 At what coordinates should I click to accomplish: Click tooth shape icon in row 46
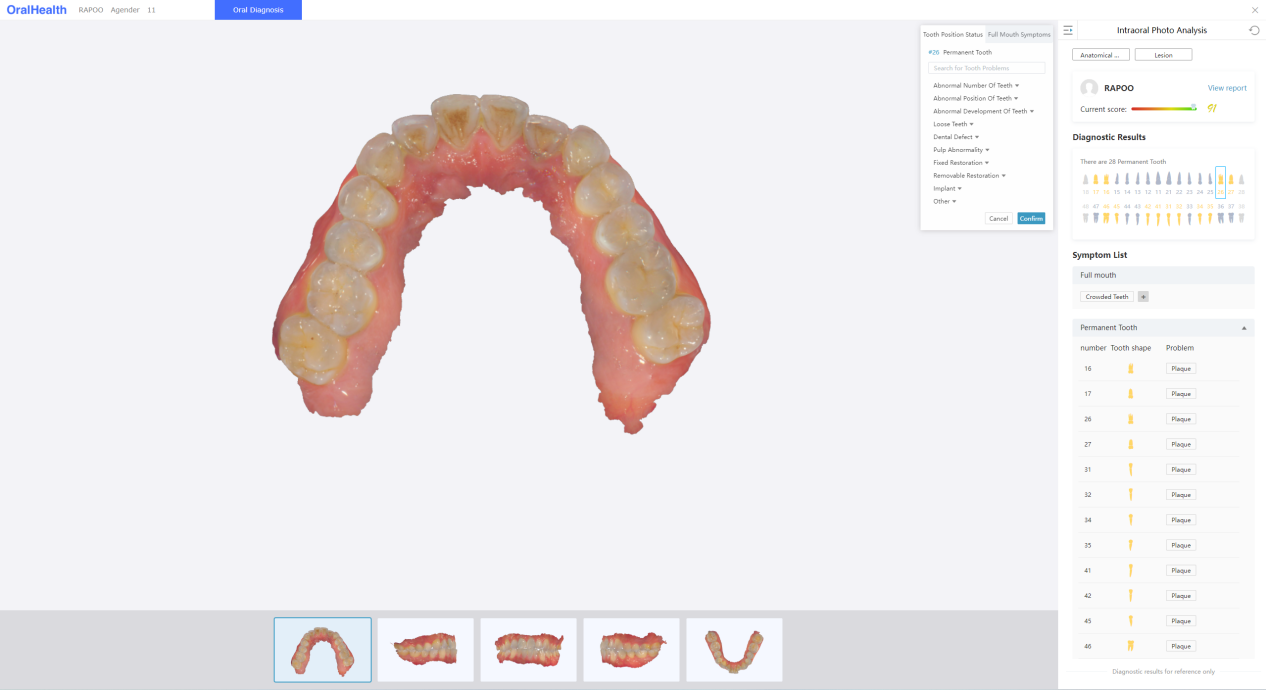pos(1131,646)
